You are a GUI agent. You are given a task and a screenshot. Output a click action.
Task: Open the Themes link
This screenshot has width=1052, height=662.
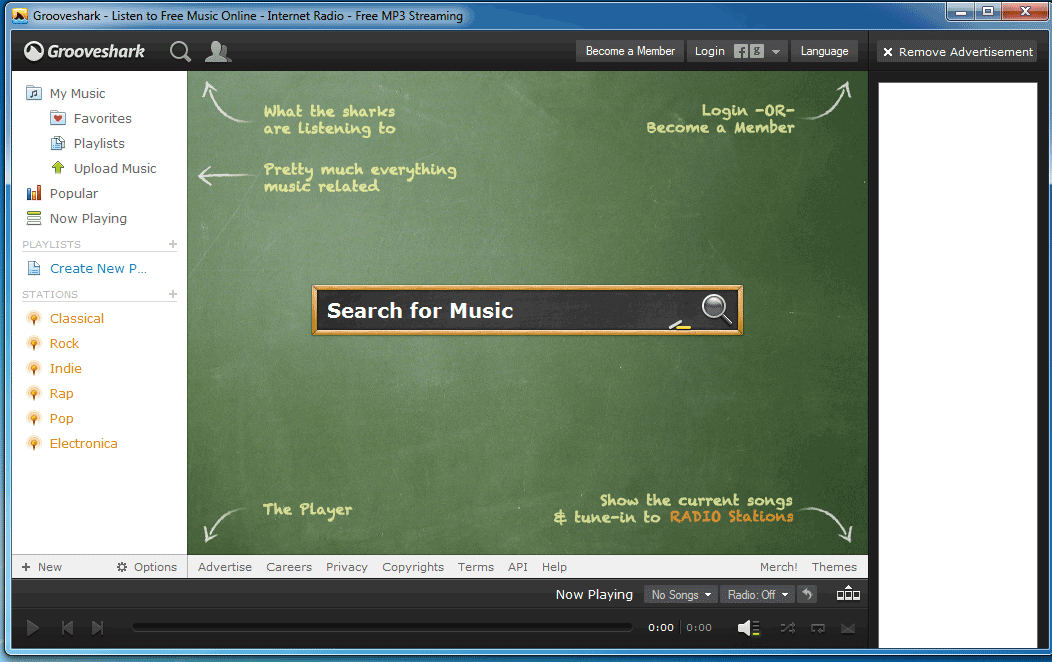(x=834, y=567)
